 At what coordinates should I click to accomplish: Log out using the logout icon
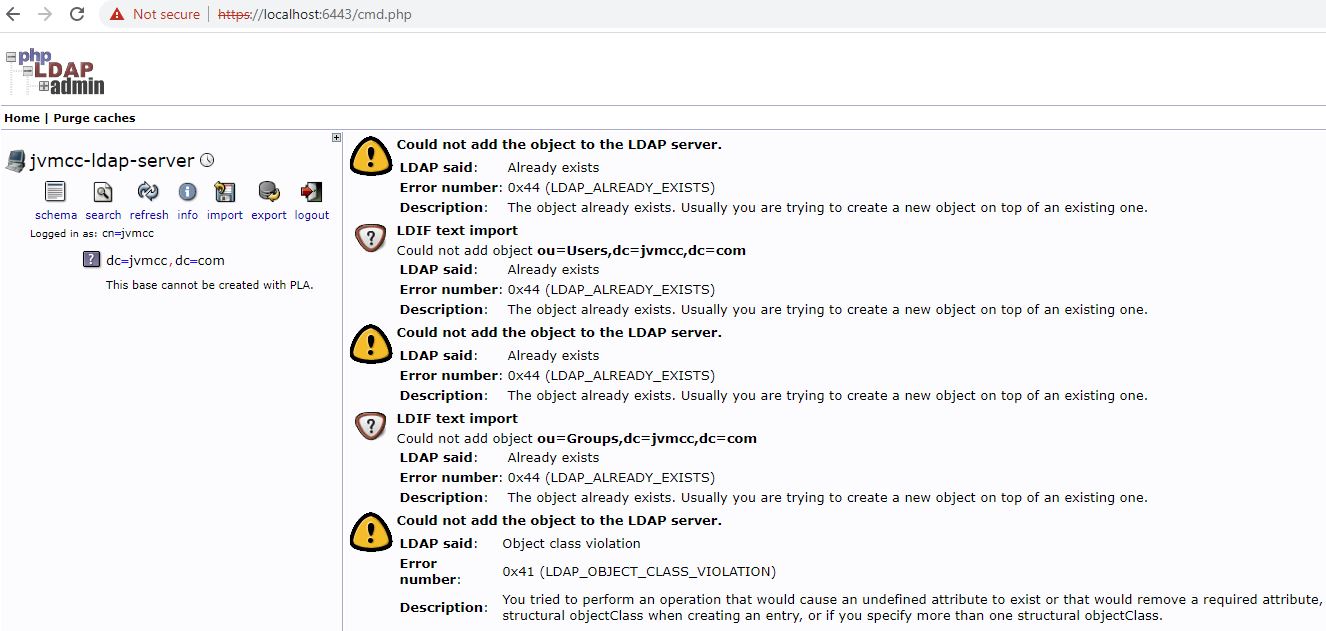(x=311, y=192)
